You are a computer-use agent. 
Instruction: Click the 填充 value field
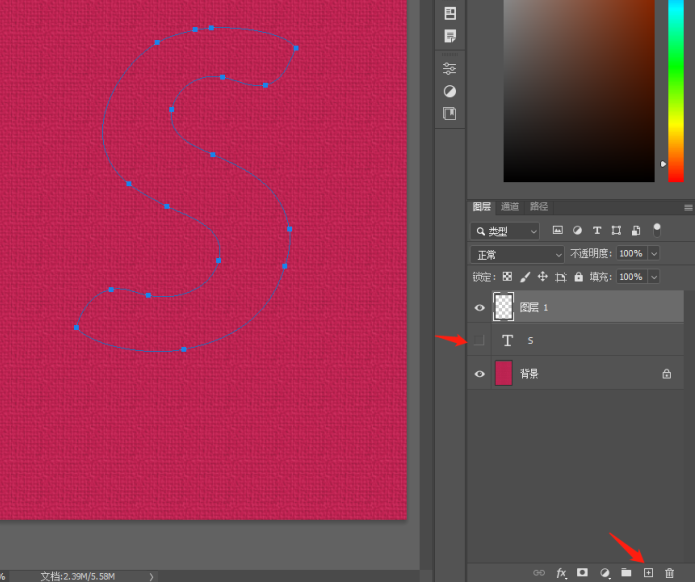pos(631,277)
